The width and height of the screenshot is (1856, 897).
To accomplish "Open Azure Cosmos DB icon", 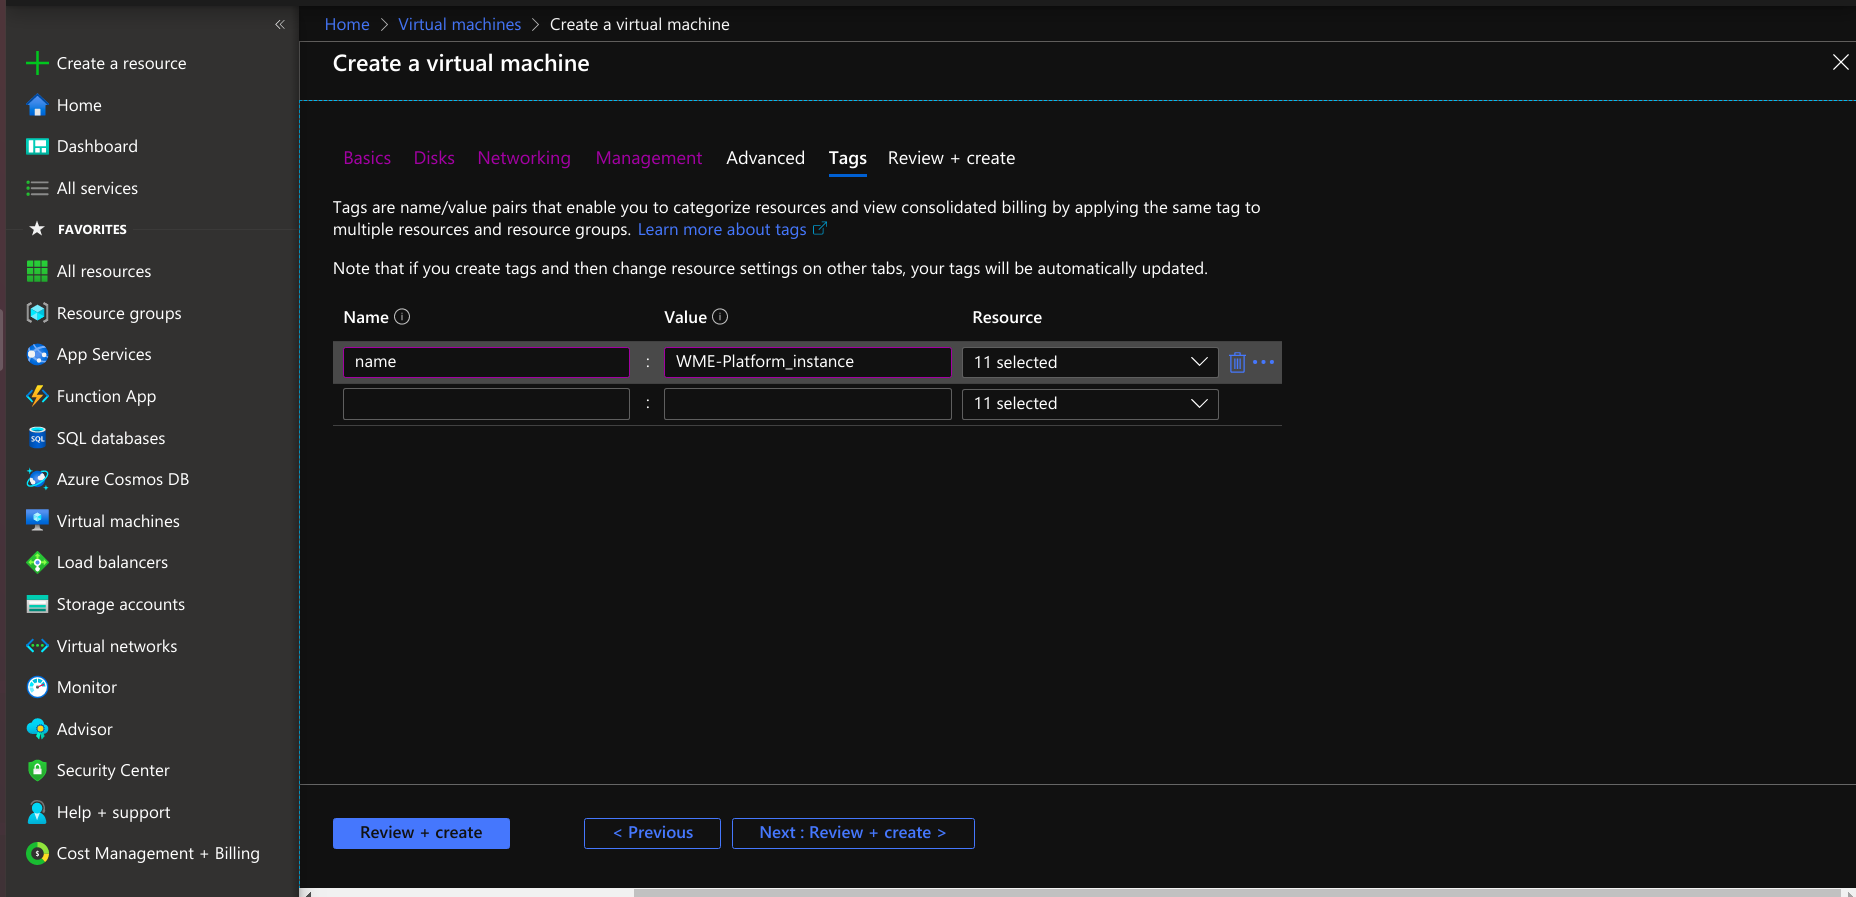I will (x=37, y=479).
